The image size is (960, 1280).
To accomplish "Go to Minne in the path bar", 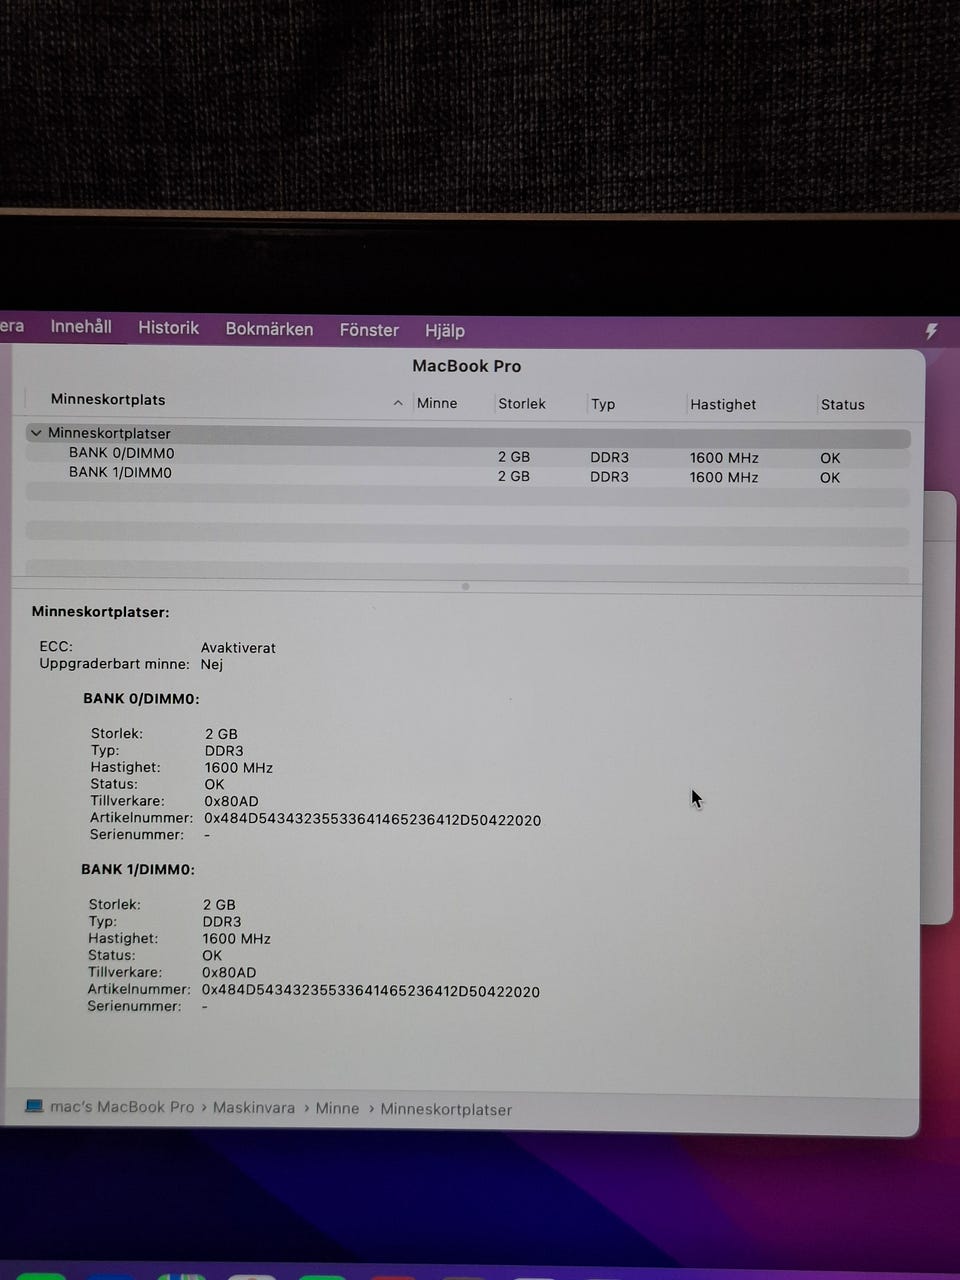I will point(337,1108).
